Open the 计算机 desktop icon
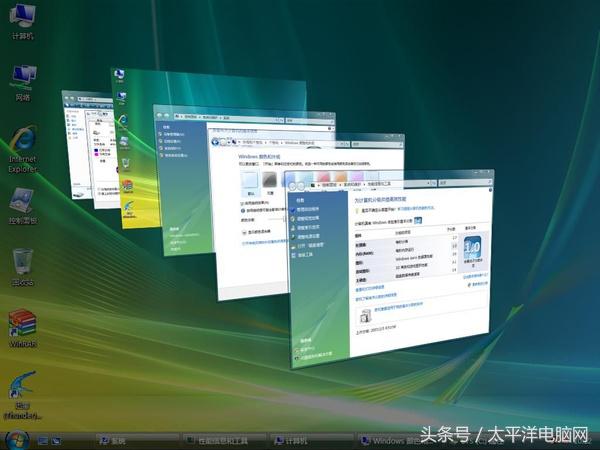 click(22, 21)
